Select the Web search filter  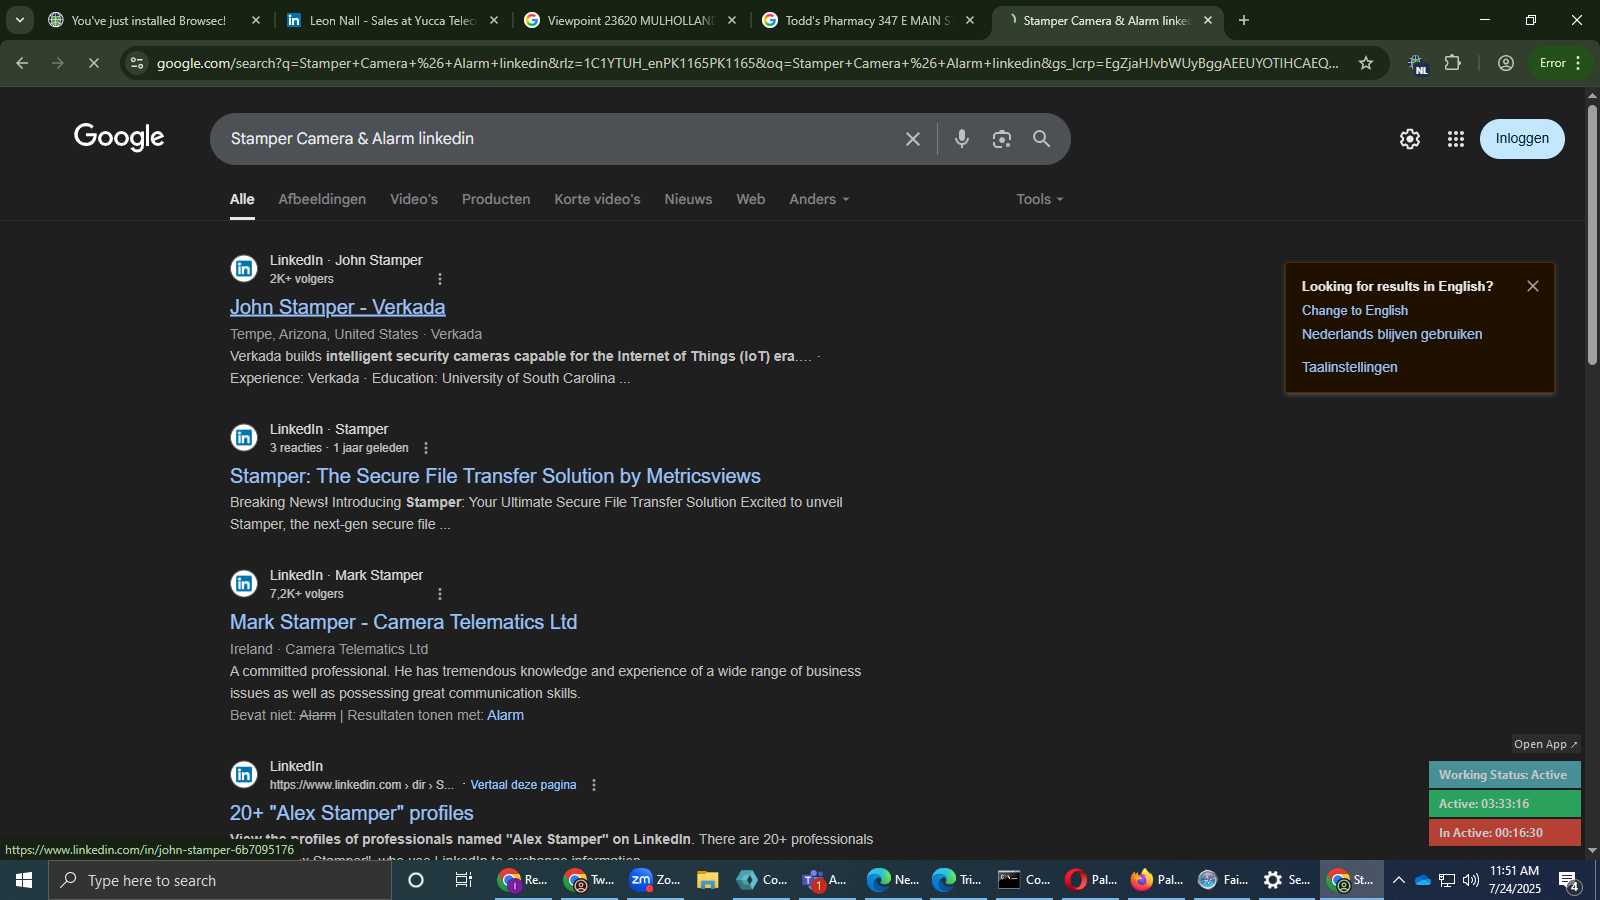tap(750, 199)
